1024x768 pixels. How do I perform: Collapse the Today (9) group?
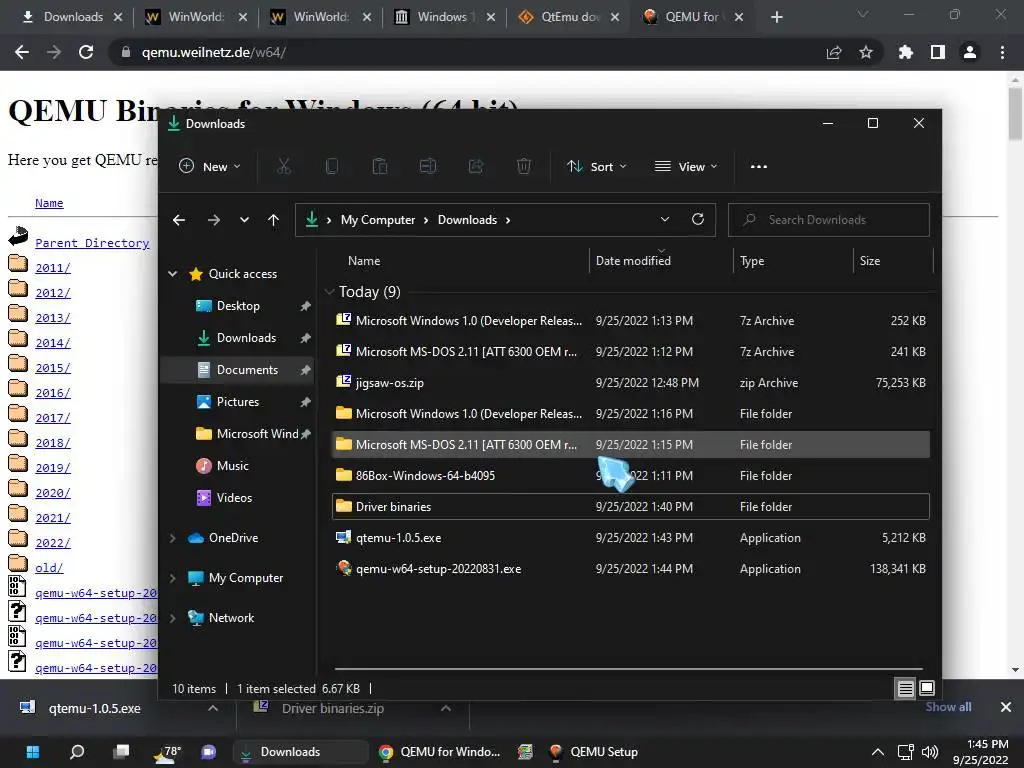[x=328, y=291]
